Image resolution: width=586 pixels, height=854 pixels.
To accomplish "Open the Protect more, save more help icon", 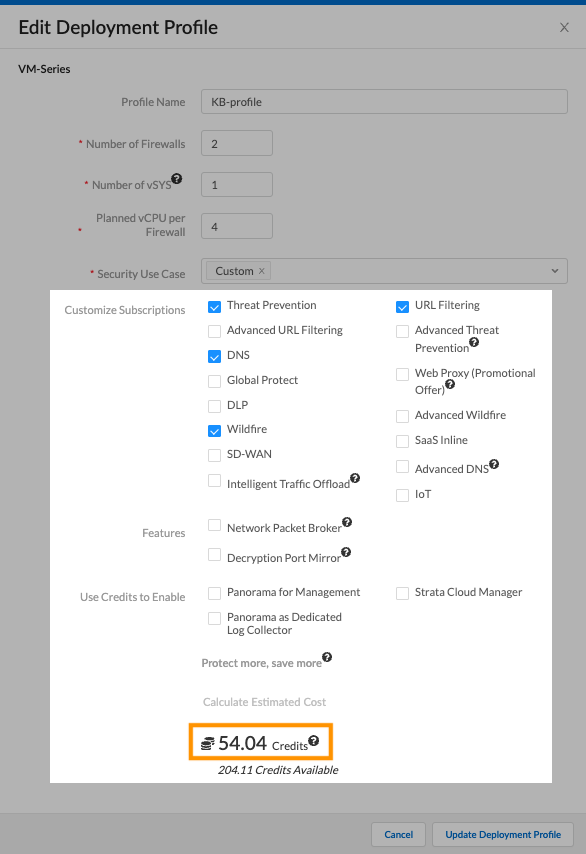I will click(x=326, y=658).
